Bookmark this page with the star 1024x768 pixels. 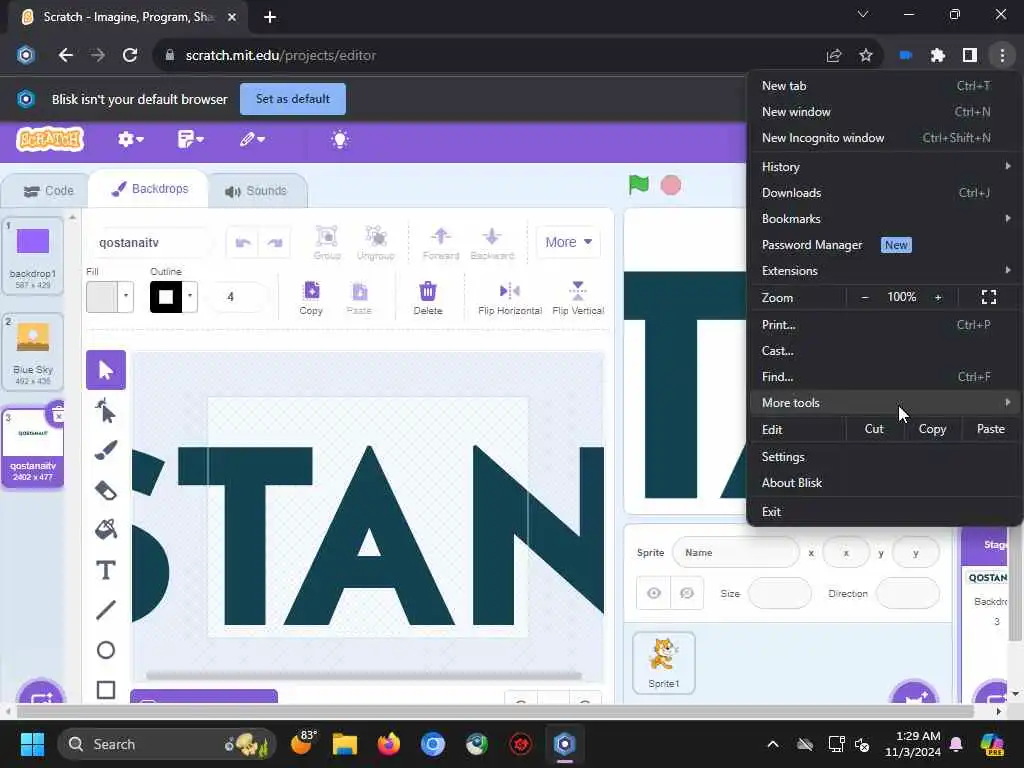click(866, 56)
